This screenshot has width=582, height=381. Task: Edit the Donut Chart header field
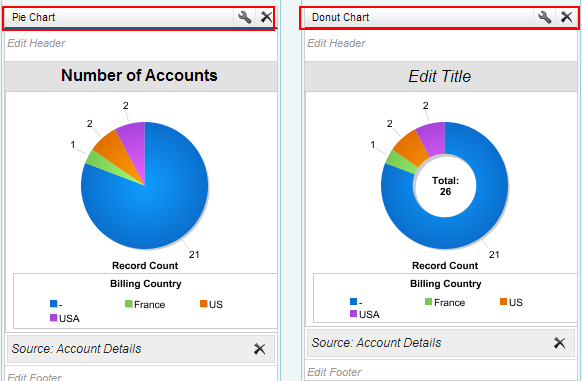336,43
